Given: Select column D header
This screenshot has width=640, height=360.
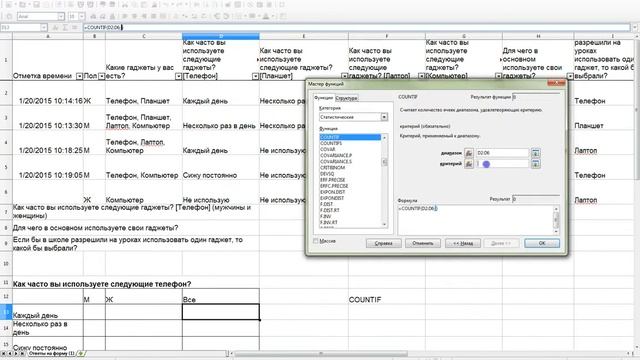Looking at the screenshot, I should coord(221,36).
